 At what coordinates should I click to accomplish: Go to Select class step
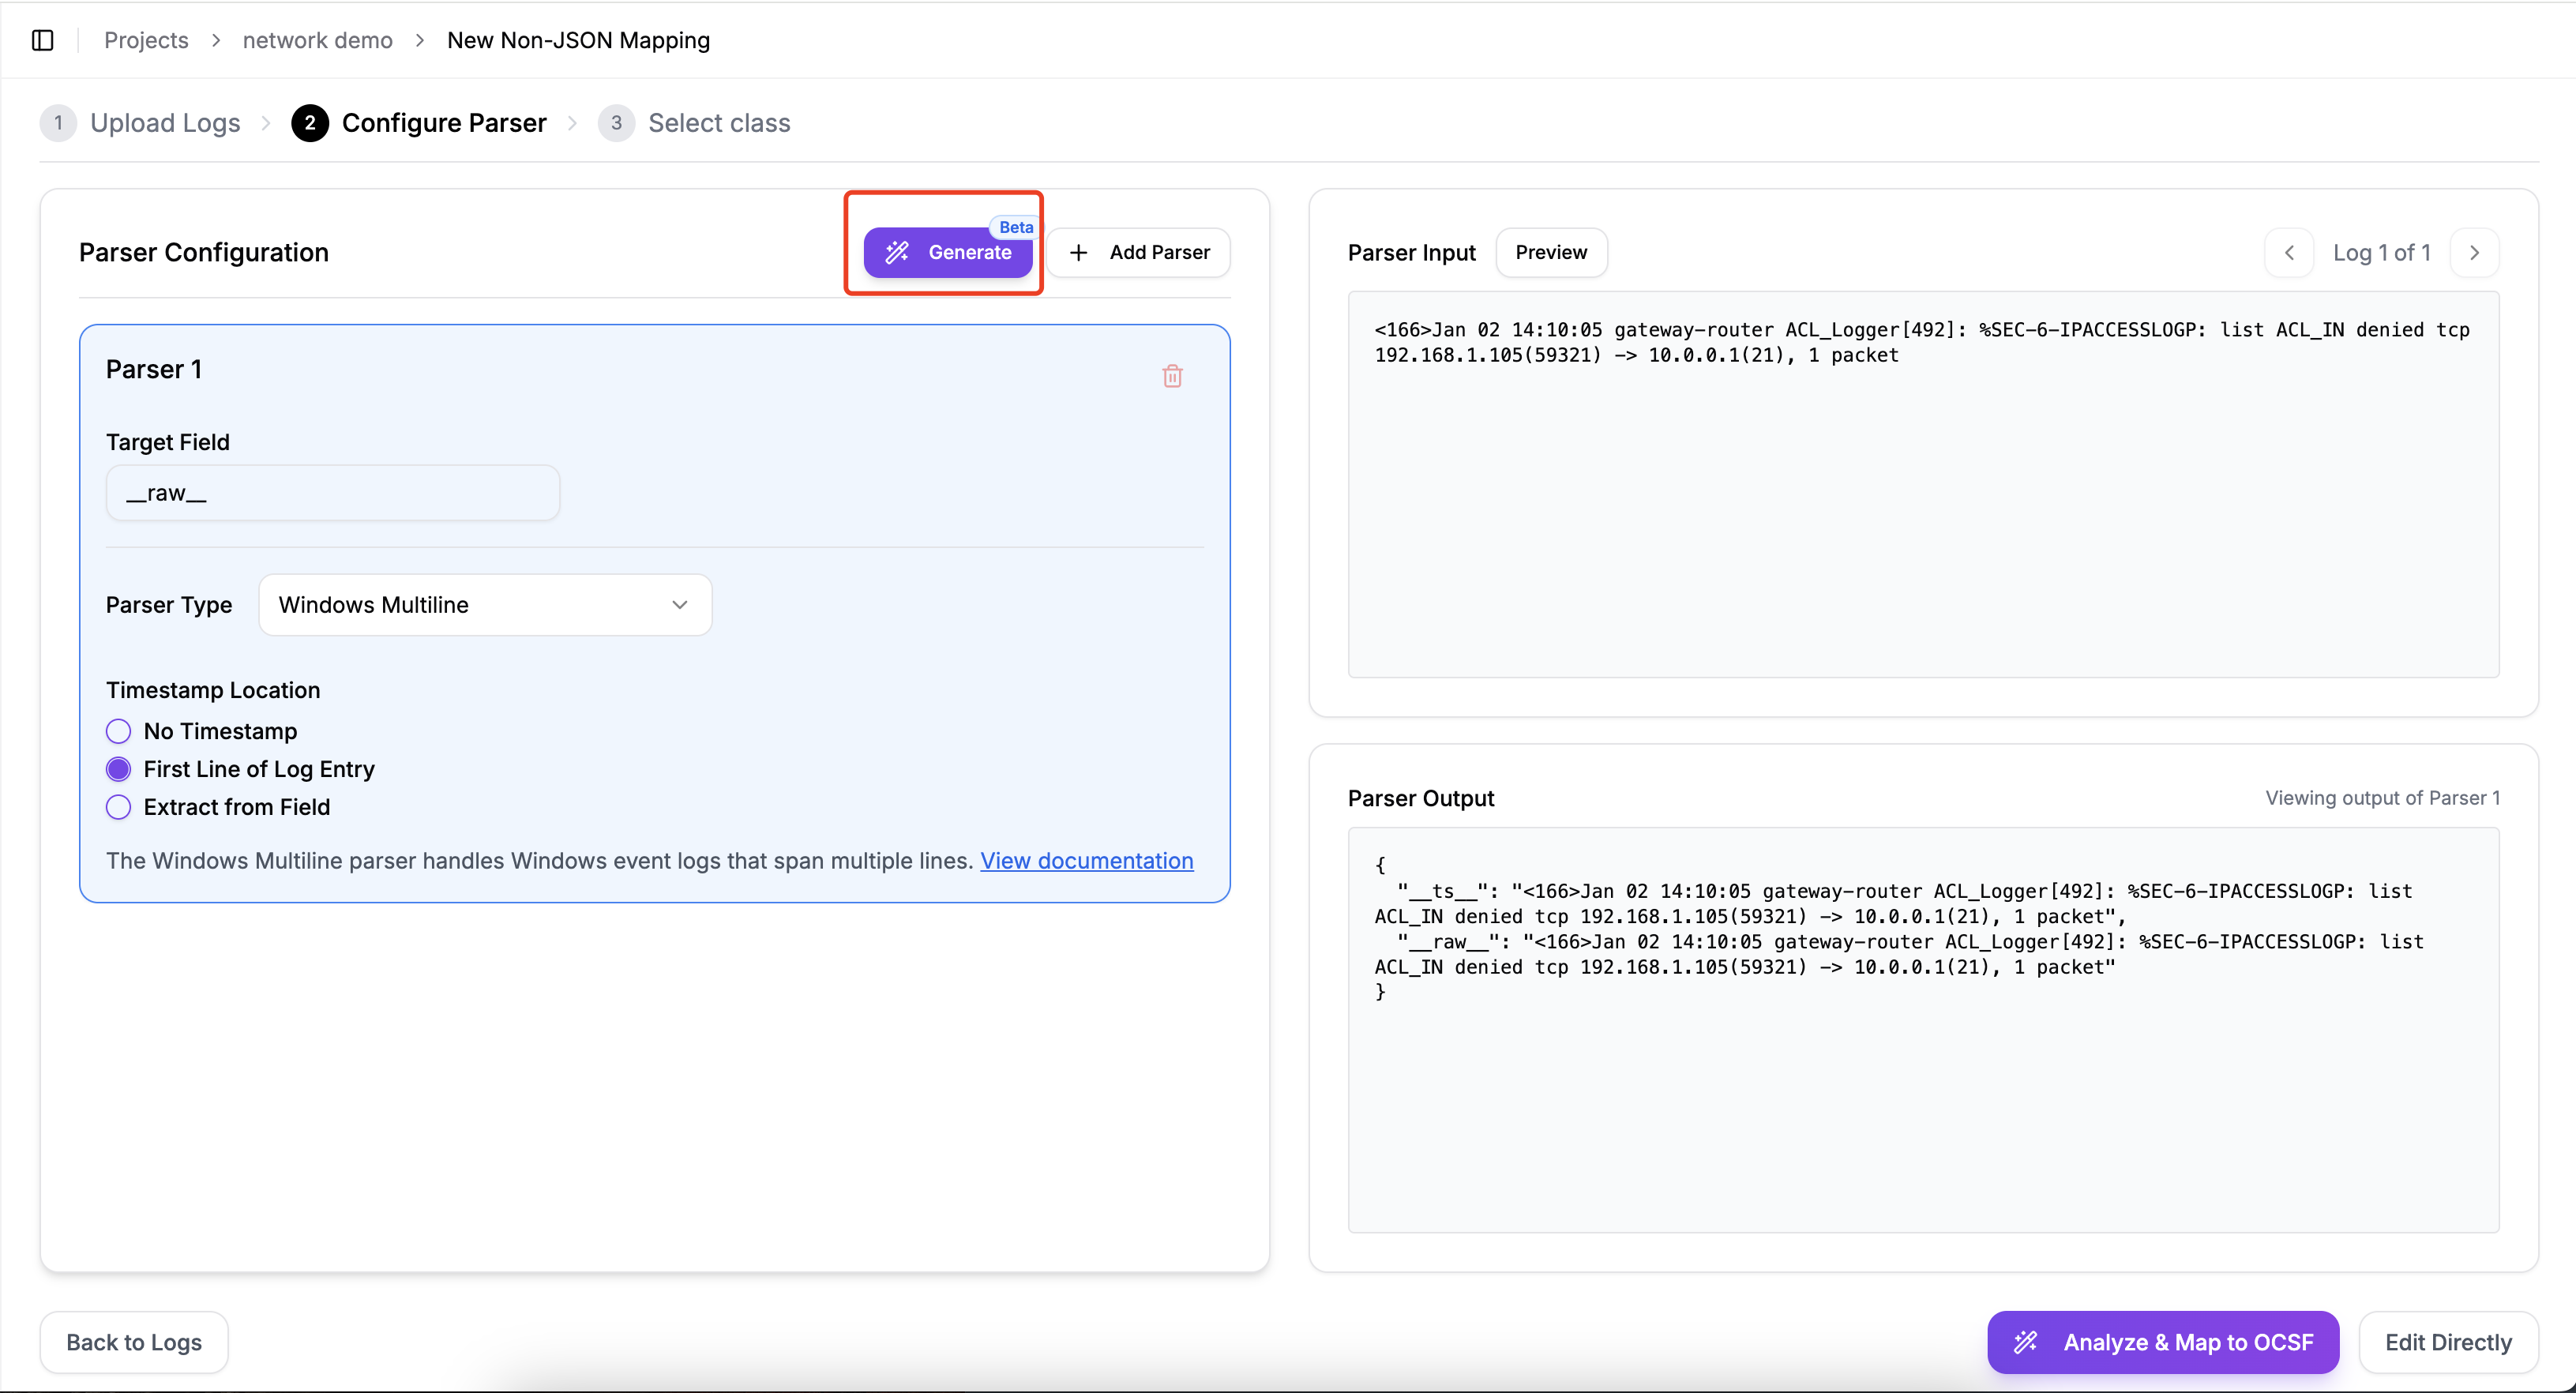coord(718,123)
